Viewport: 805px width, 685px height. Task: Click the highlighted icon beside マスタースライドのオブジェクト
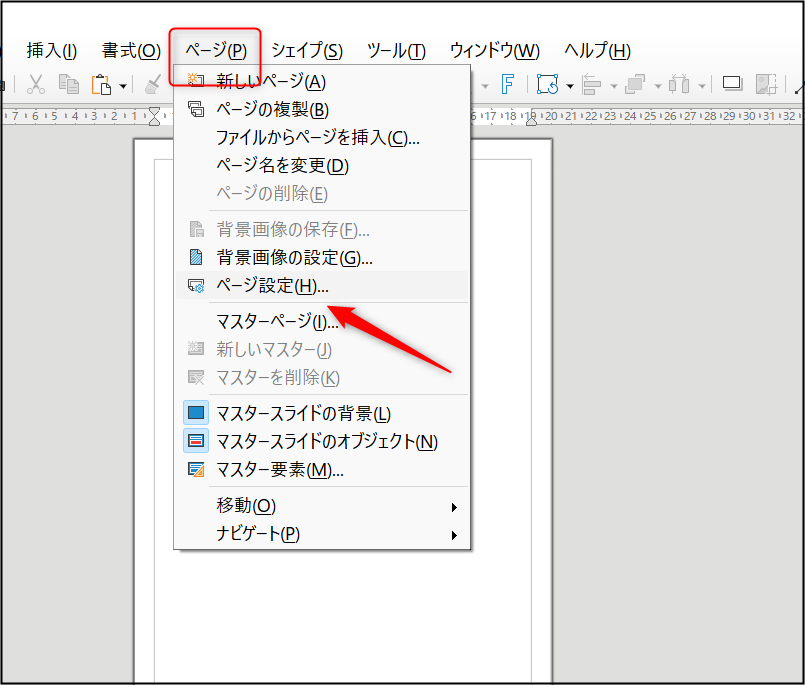196,441
